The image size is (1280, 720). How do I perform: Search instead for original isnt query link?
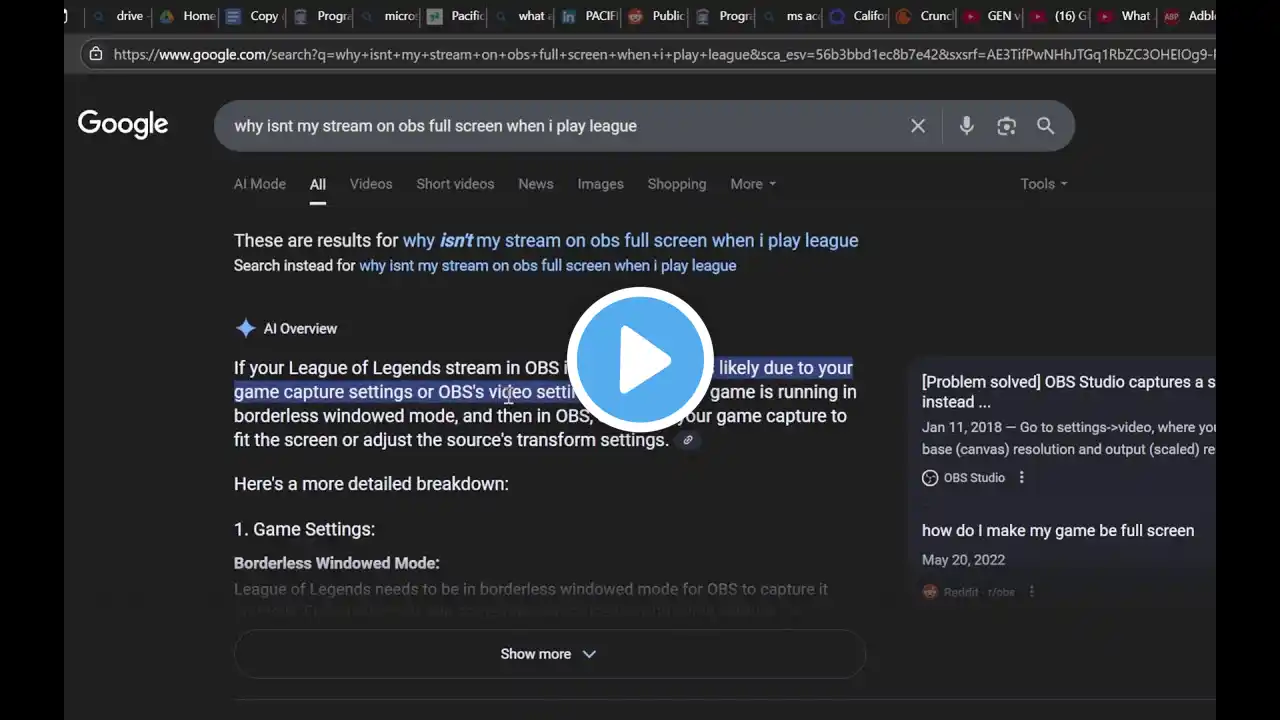pyautogui.click(x=548, y=266)
